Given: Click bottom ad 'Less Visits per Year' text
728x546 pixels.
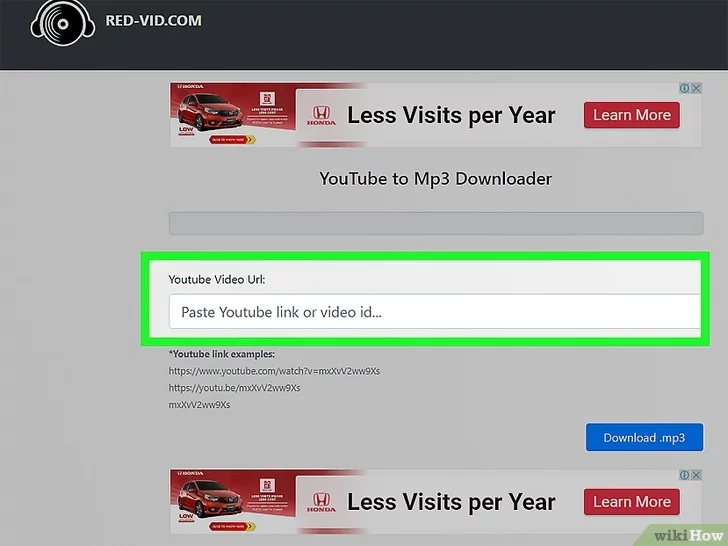Looking at the screenshot, I should [x=451, y=502].
